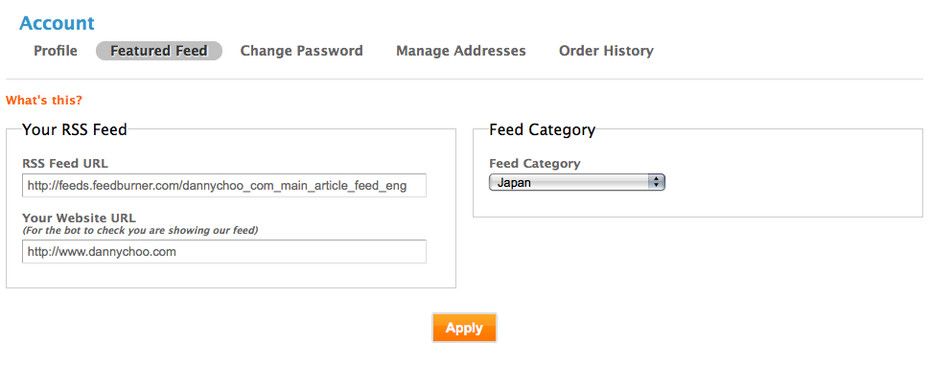Click the "What's this?" help link

pos(44,100)
